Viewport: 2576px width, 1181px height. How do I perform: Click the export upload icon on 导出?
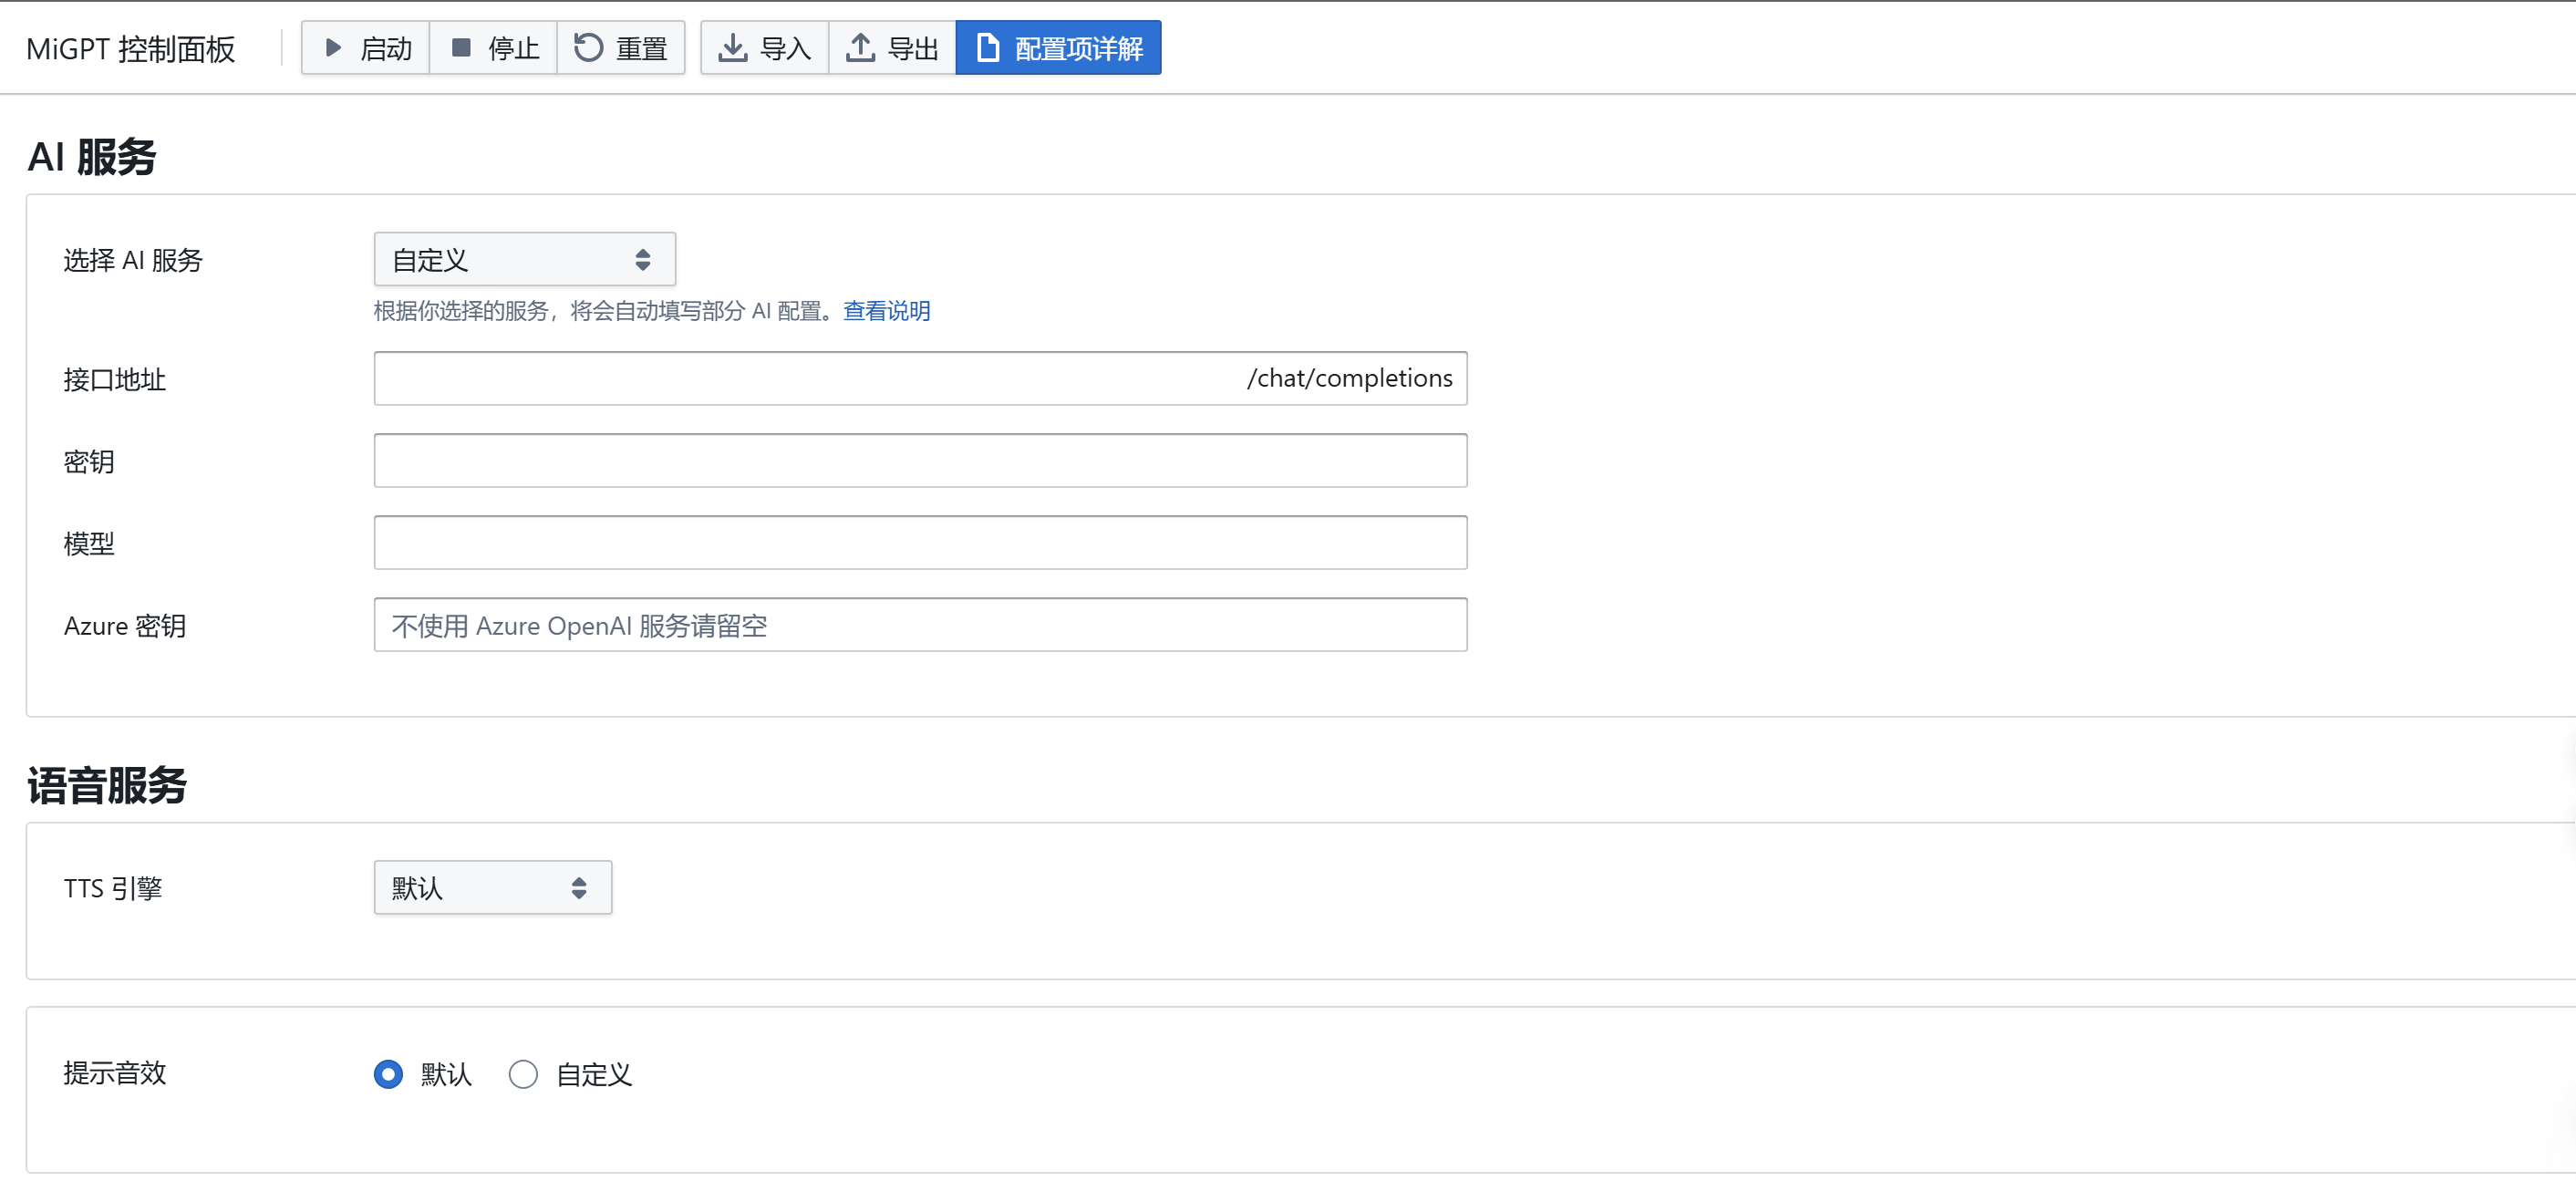tap(860, 47)
